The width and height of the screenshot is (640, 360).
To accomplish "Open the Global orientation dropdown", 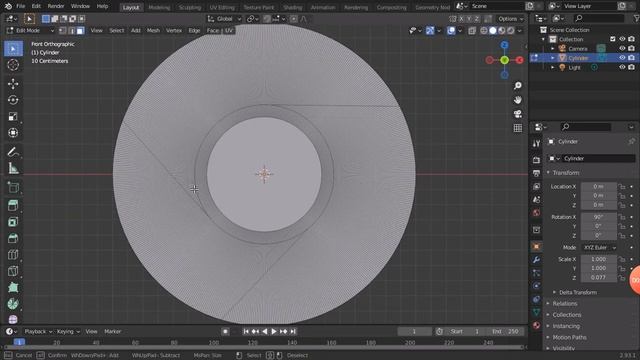I will 224,19.
